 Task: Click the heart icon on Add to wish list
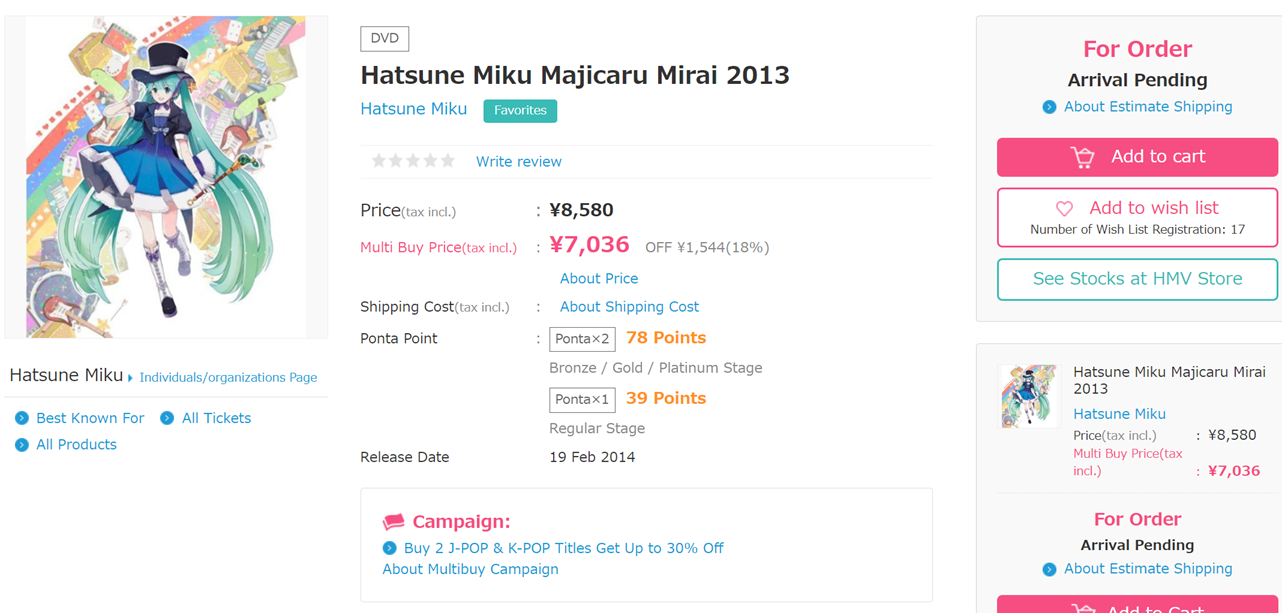pos(1064,208)
